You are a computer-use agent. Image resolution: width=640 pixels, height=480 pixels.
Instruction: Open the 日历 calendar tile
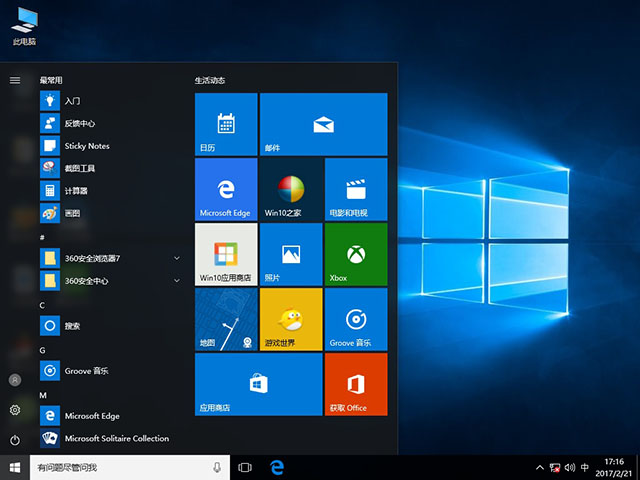(226, 124)
